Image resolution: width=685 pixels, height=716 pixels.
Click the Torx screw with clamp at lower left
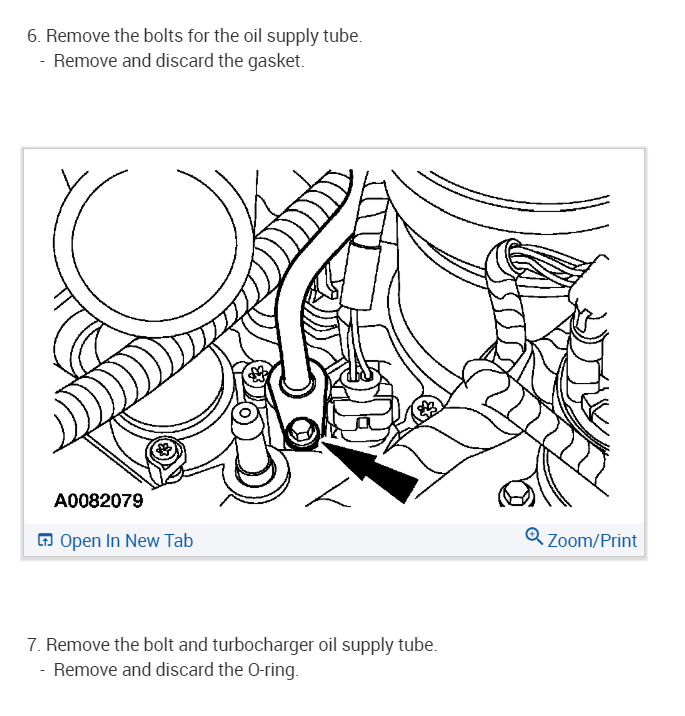(164, 458)
